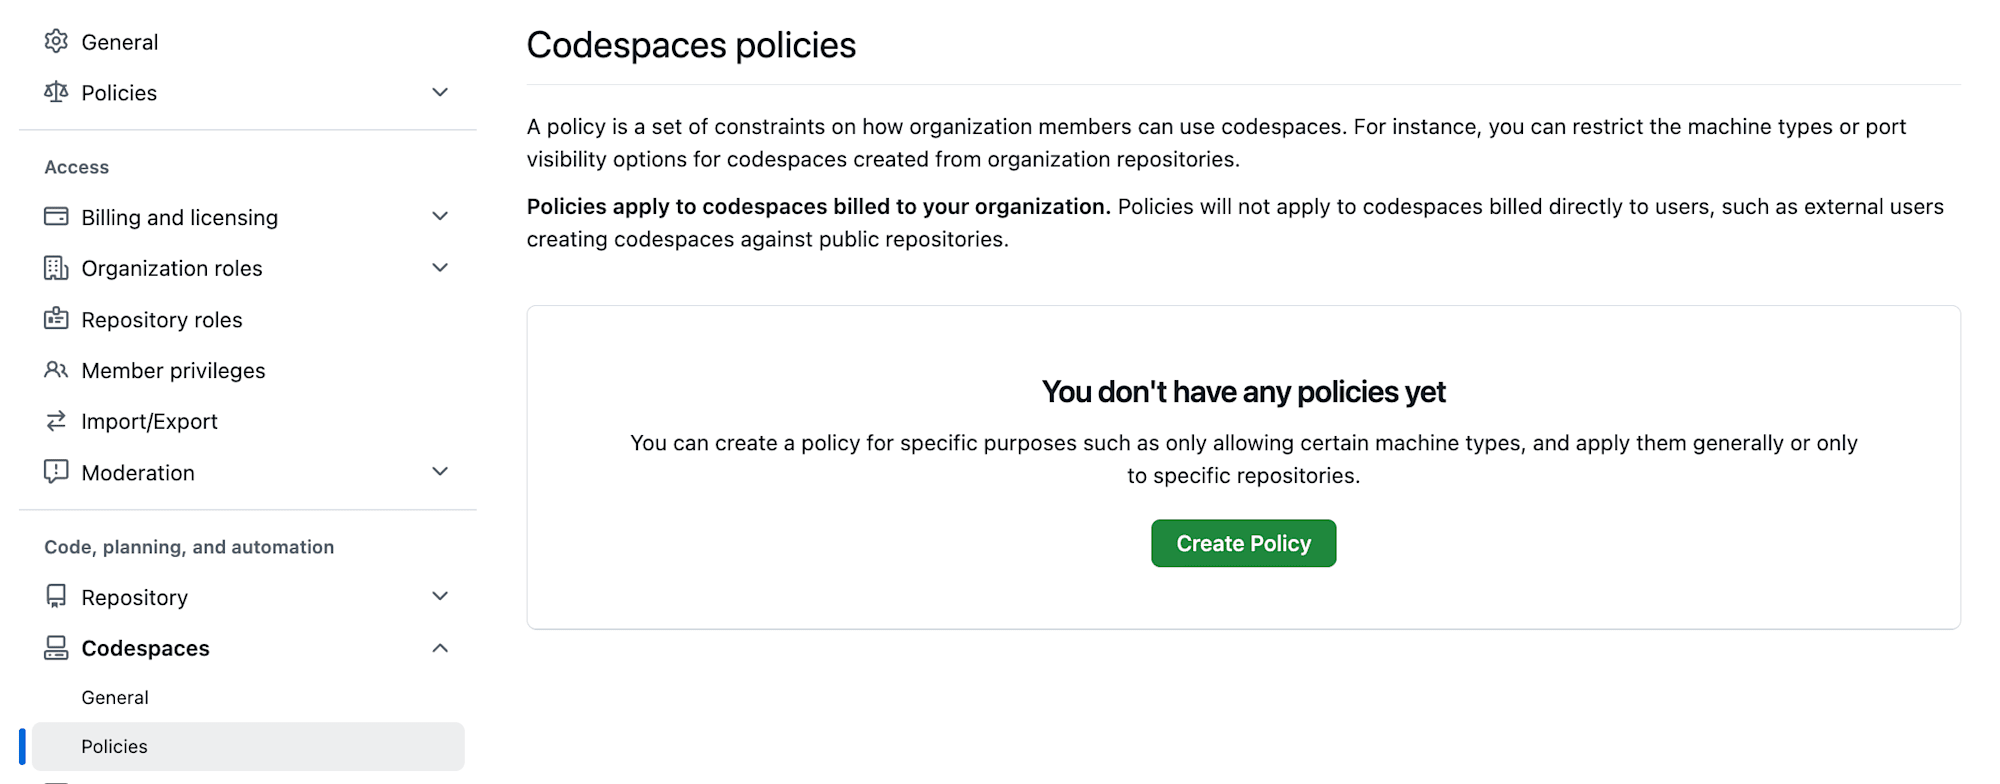Click the credit card icon for Billing and licensing

pos(56,217)
